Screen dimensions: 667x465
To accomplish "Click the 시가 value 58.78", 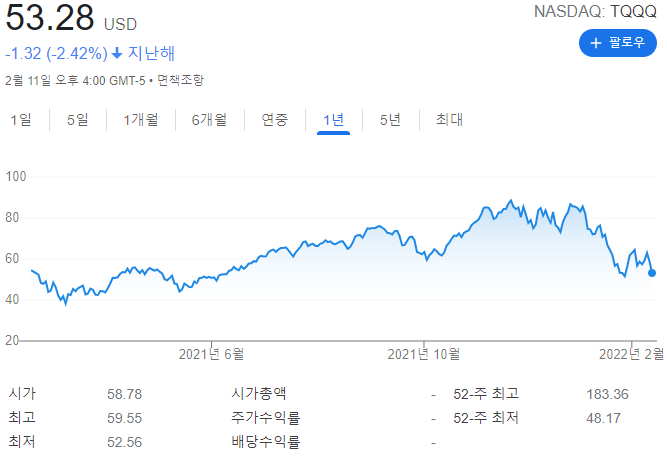I will coord(125,394).
